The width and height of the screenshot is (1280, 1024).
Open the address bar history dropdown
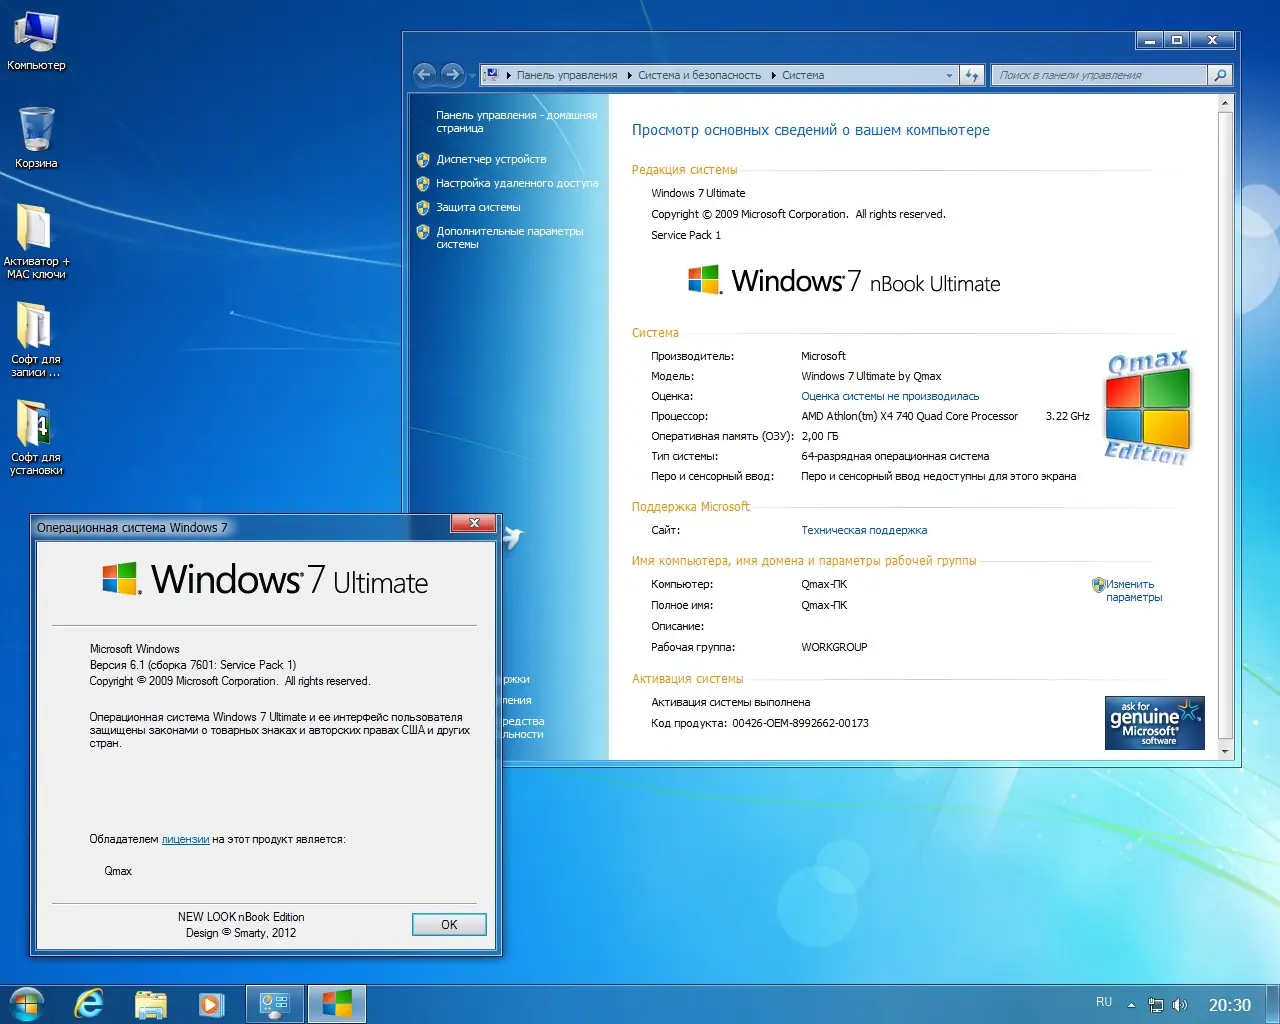(x=949, y=75)
